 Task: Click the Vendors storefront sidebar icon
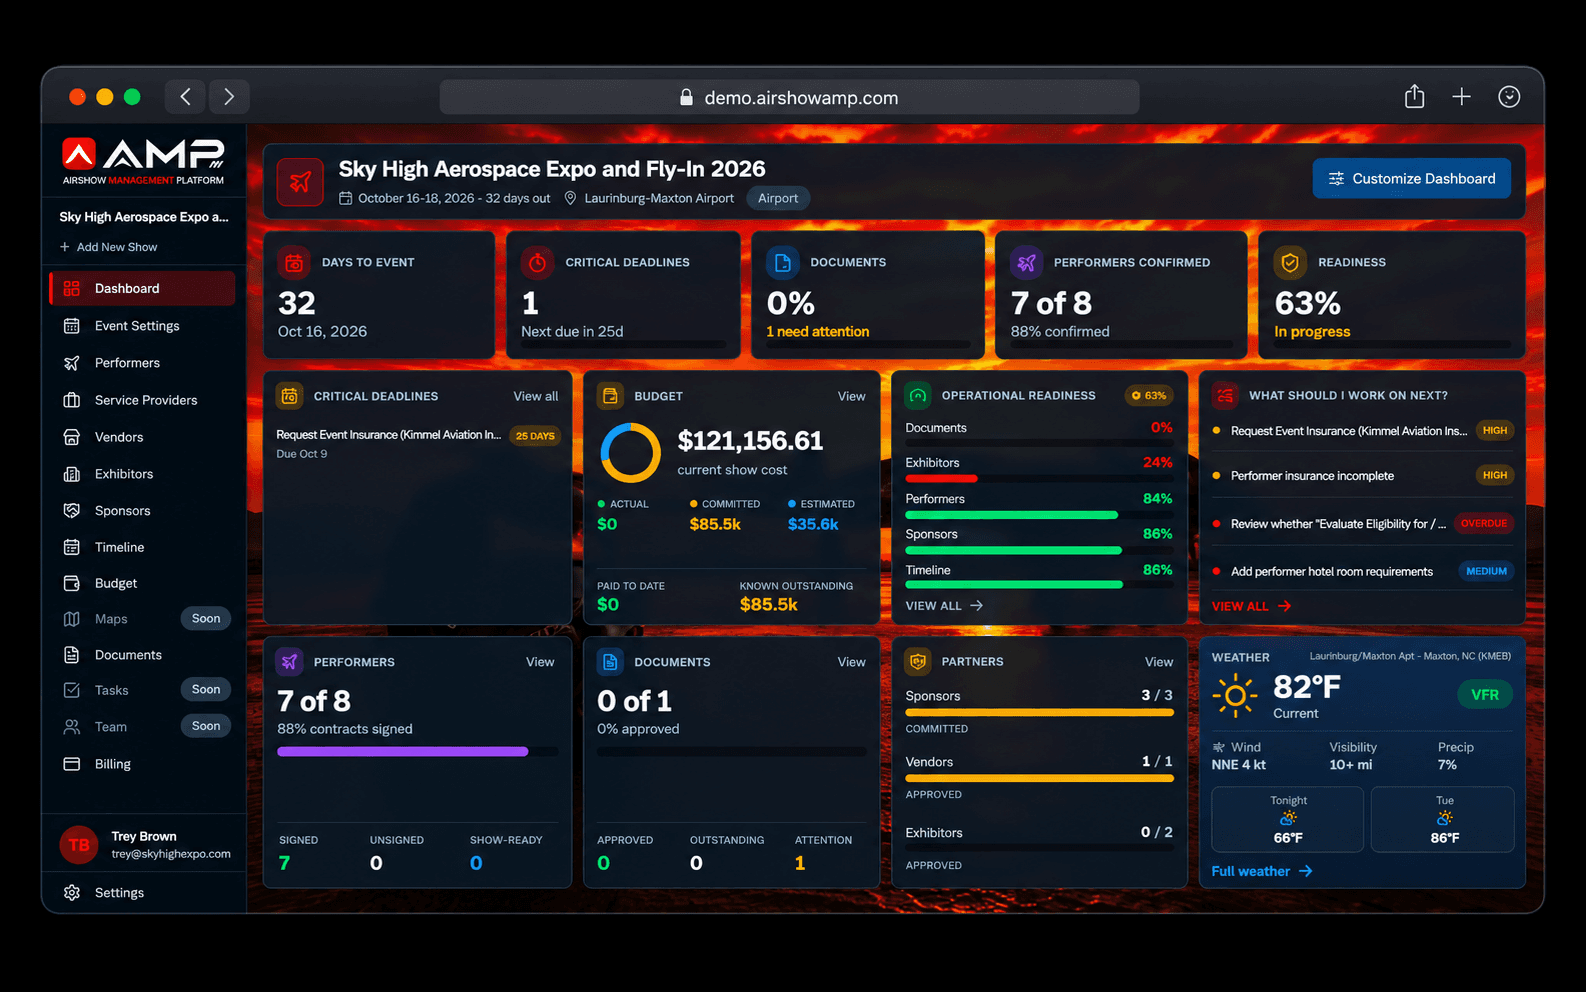(72, 437)
